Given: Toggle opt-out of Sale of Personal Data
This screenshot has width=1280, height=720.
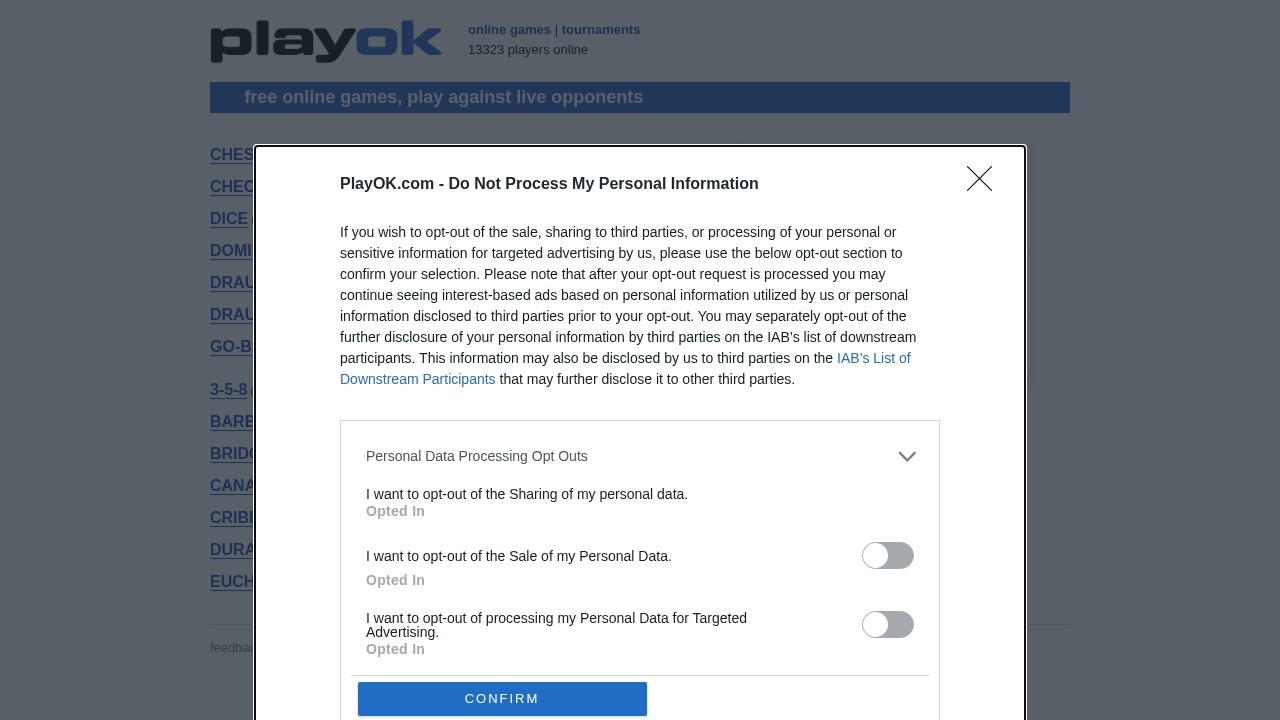Looking at the screenshot, I should point(887,556).
